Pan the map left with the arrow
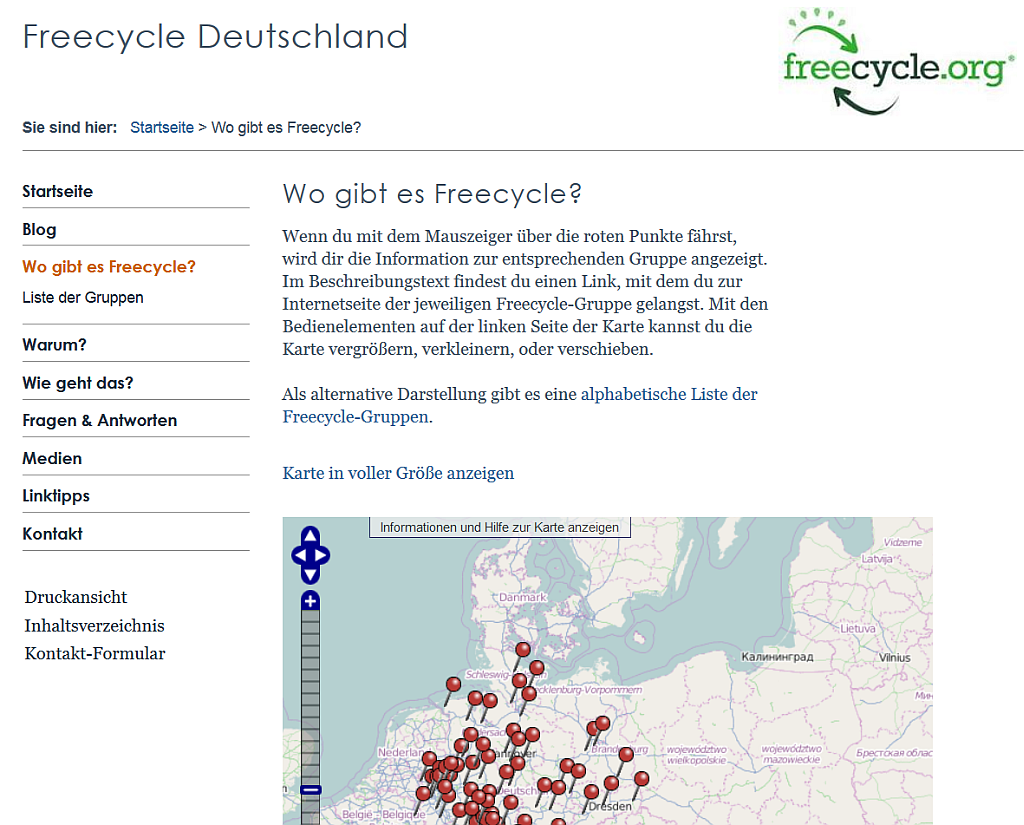 point(298,555)
